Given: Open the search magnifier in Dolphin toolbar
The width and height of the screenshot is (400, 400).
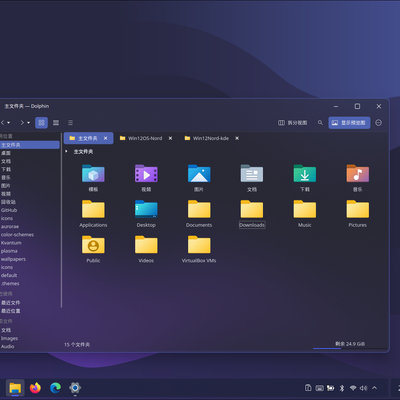Looking at the screenshot, I should (320, 123).
